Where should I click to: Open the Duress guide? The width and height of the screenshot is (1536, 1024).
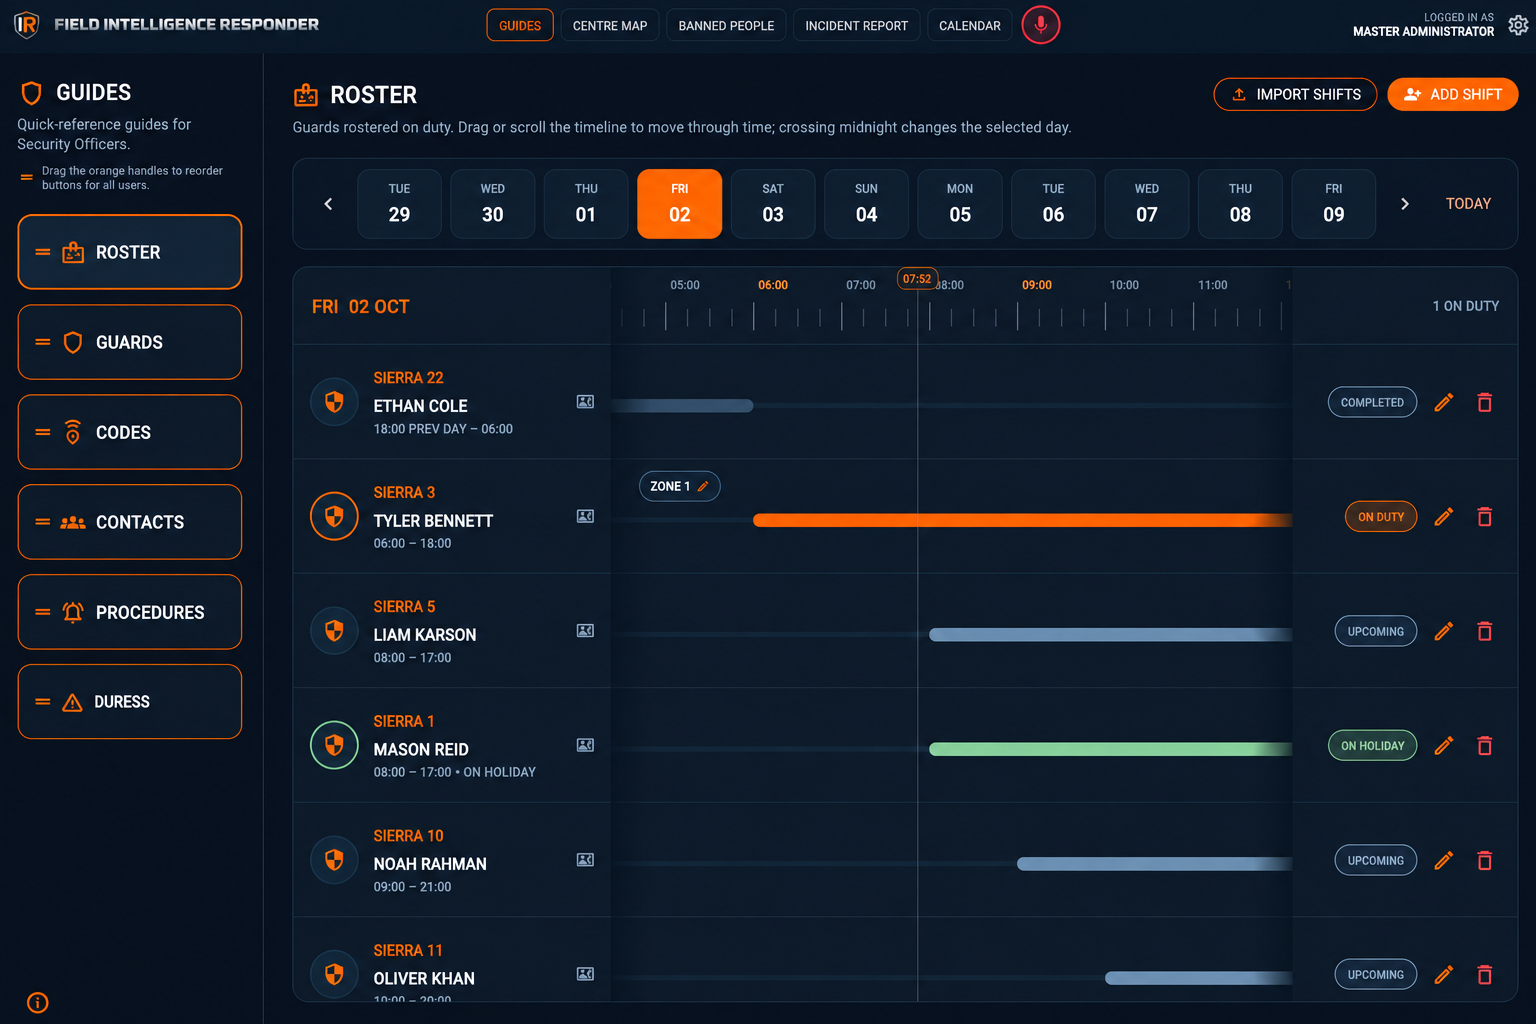130,702
